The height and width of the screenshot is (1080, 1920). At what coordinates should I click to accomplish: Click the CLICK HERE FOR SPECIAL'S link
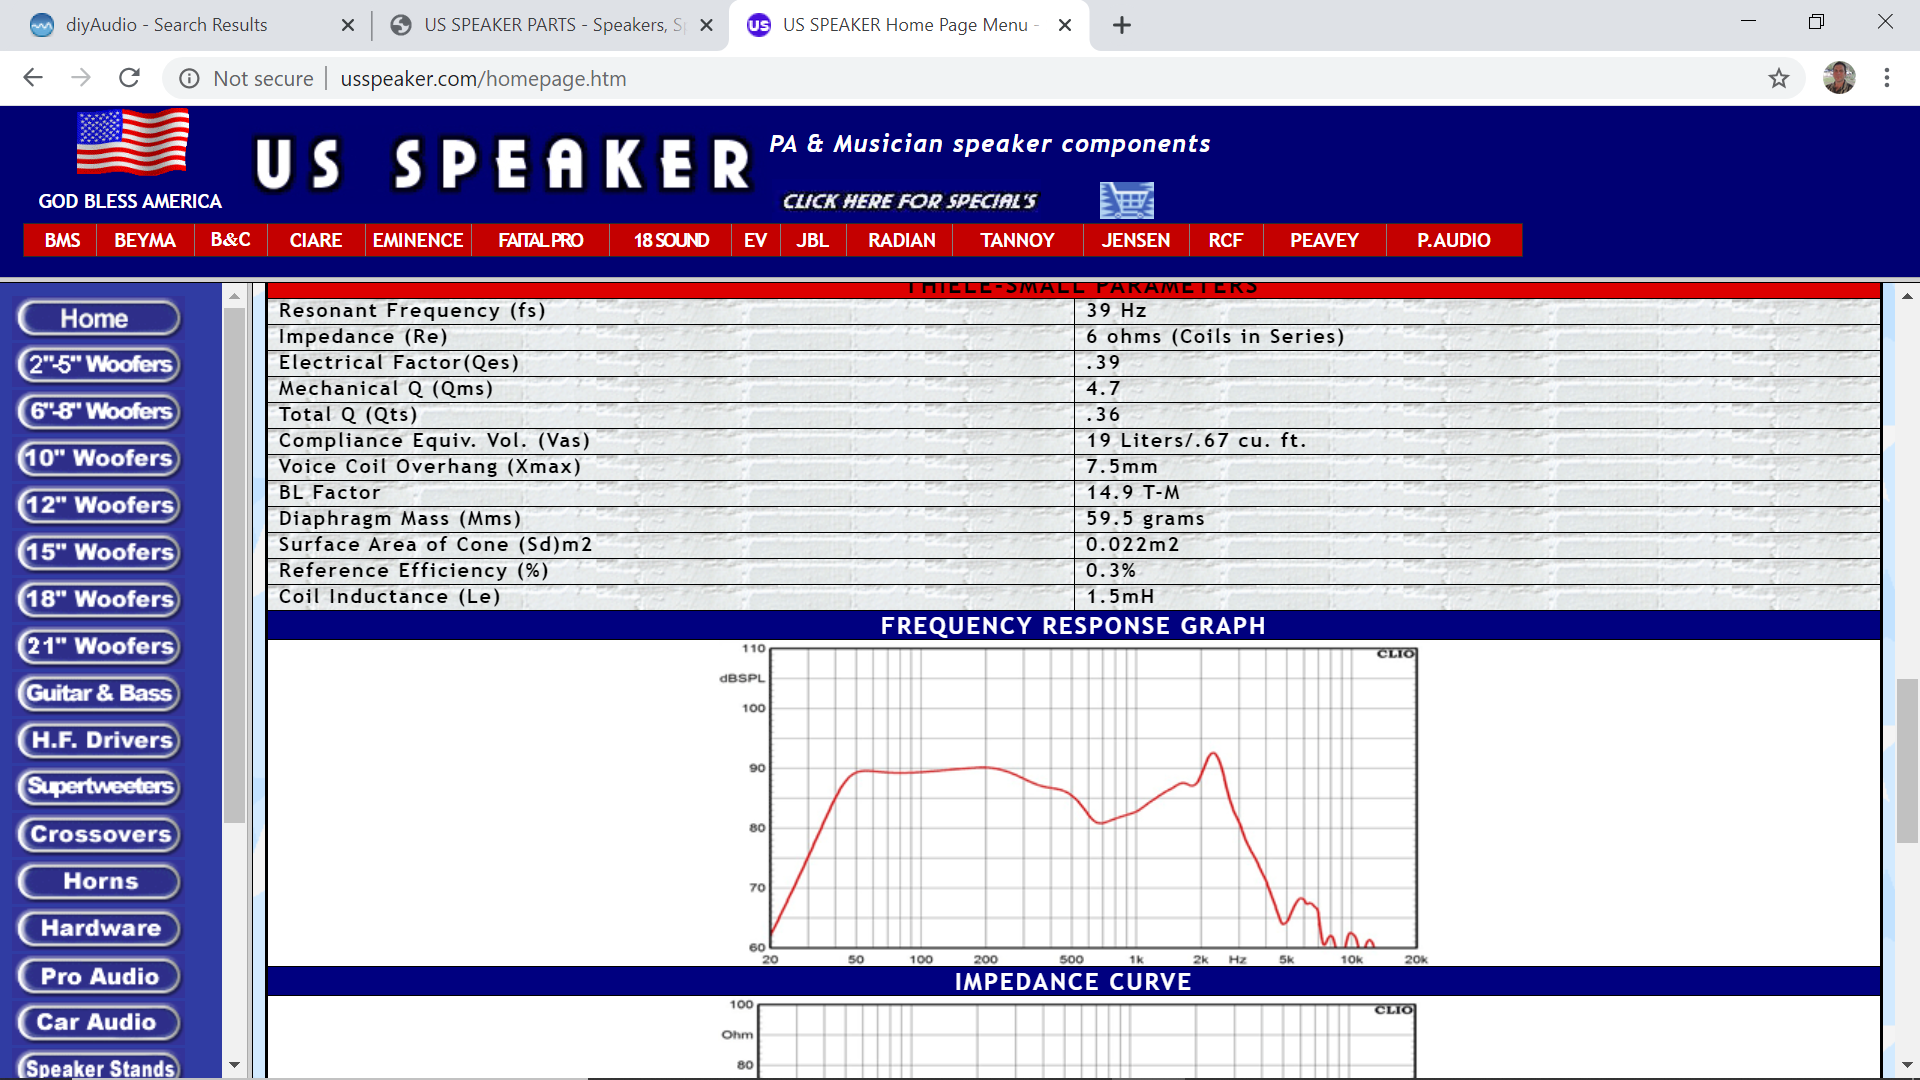pyautogui.click(x=909, y=201)
